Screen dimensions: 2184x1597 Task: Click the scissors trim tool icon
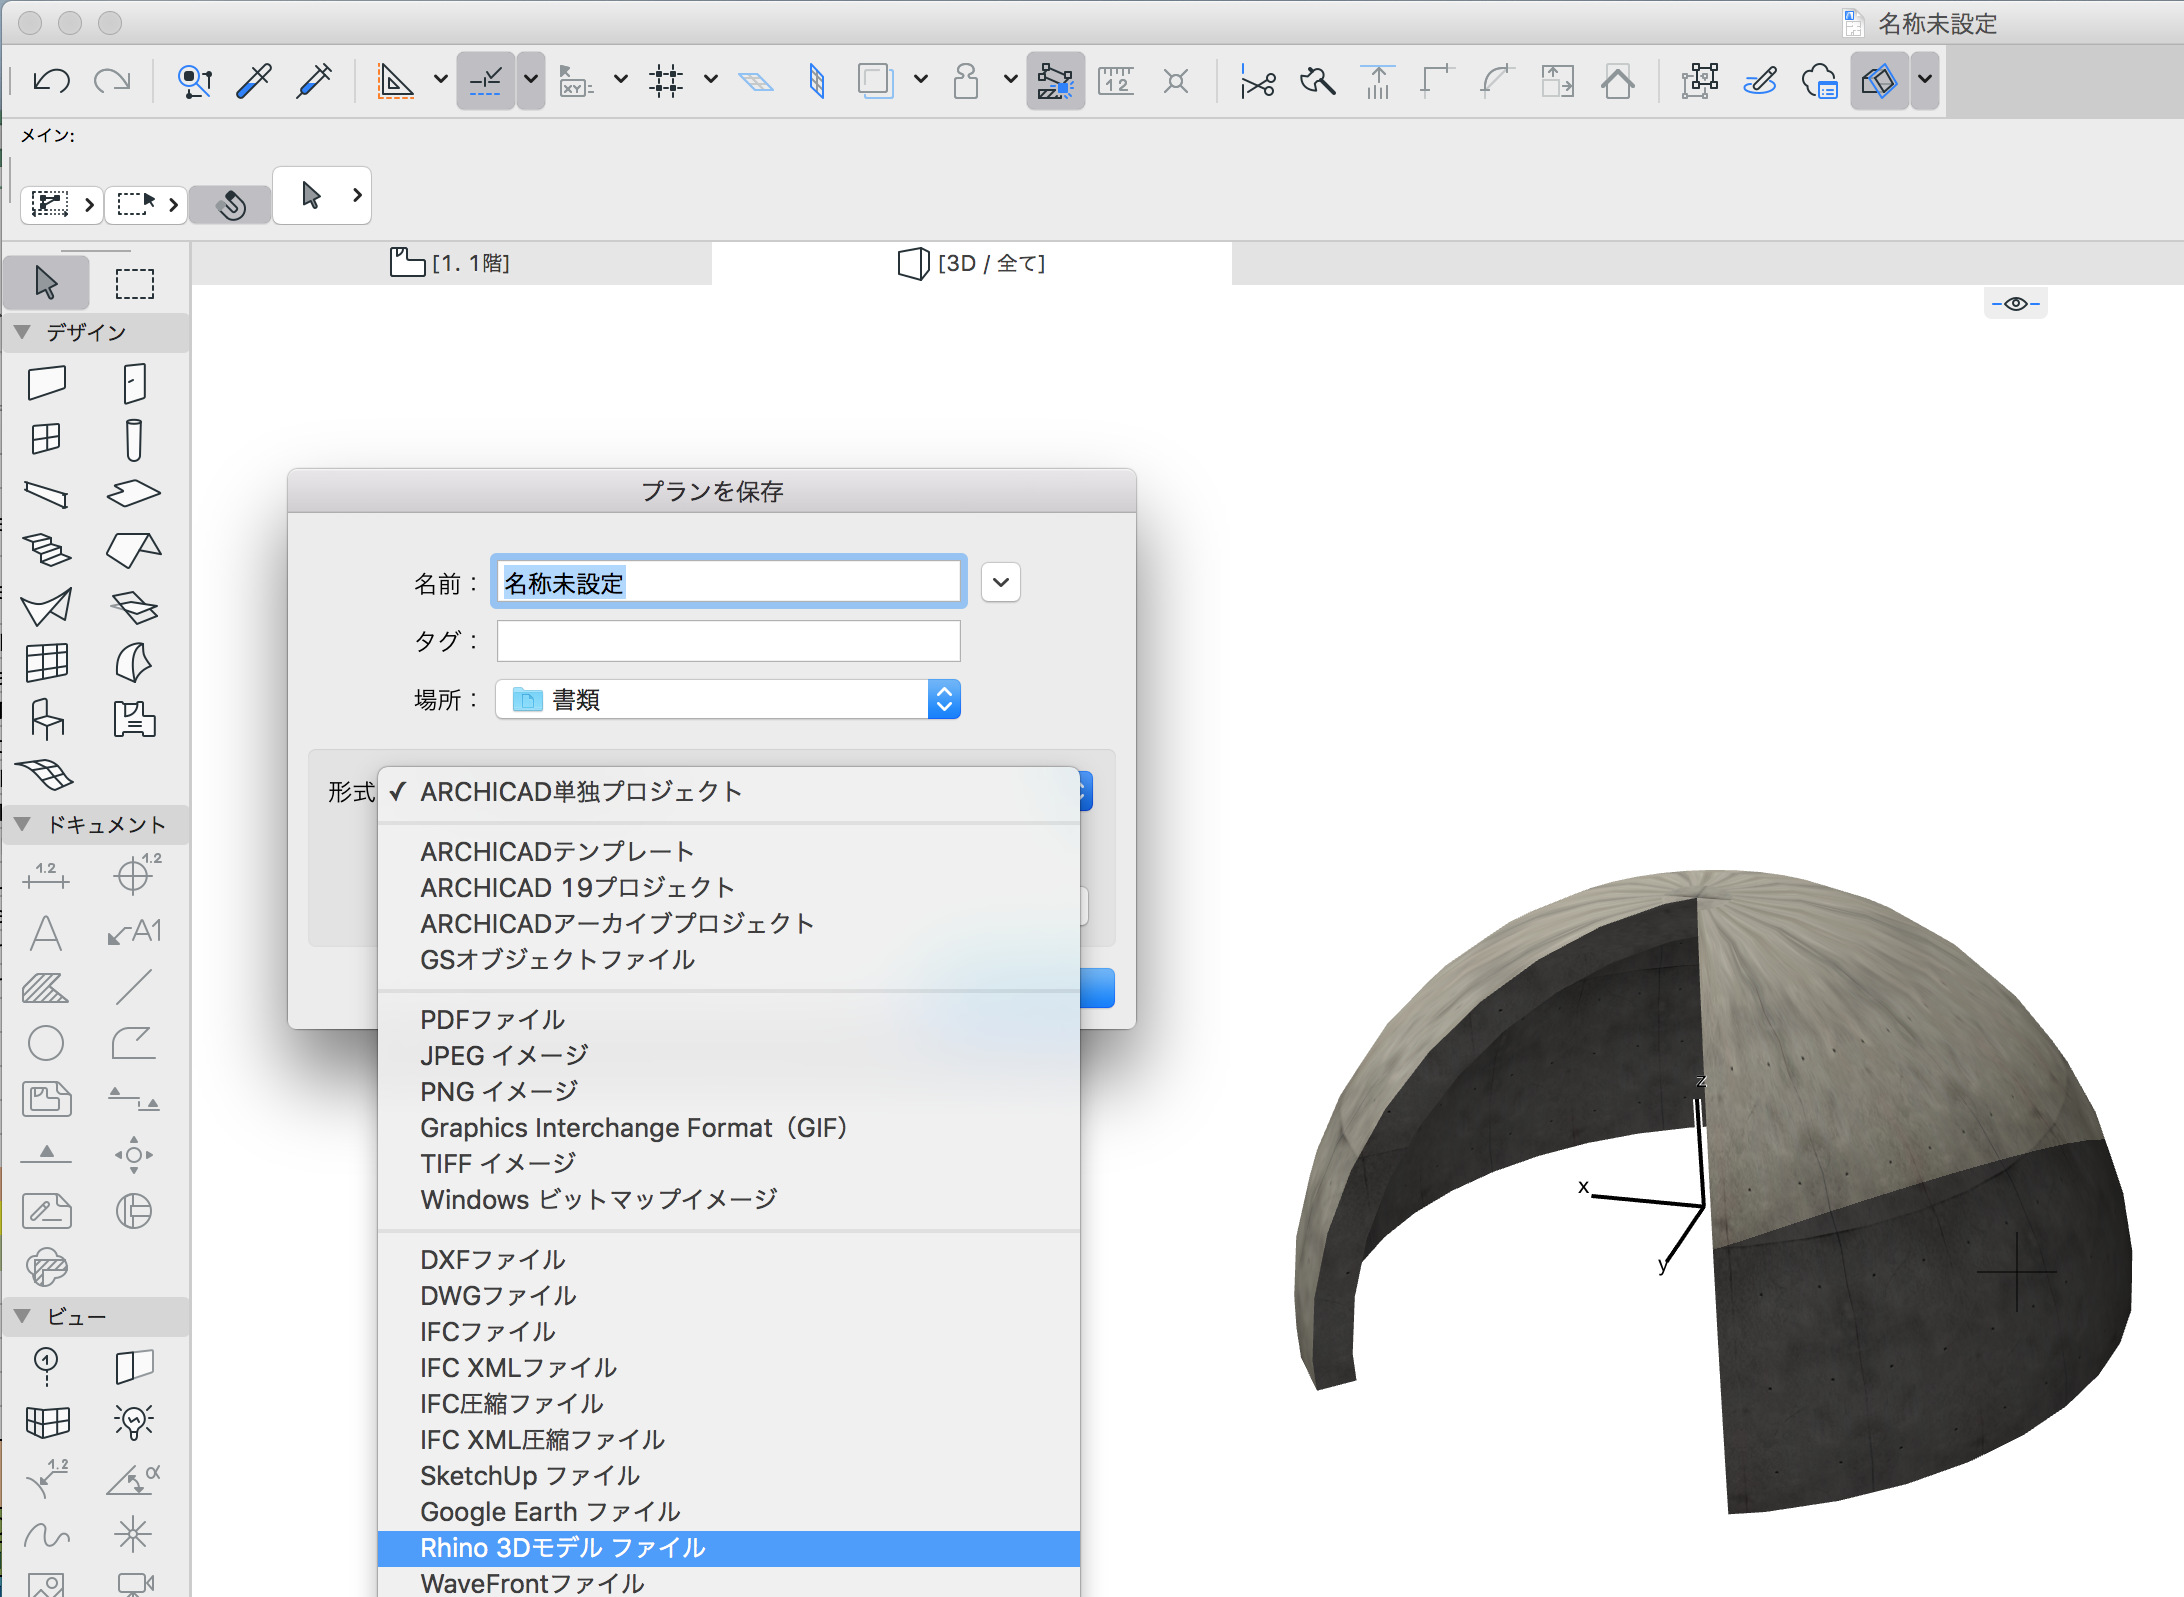[x=1257, y=82]
